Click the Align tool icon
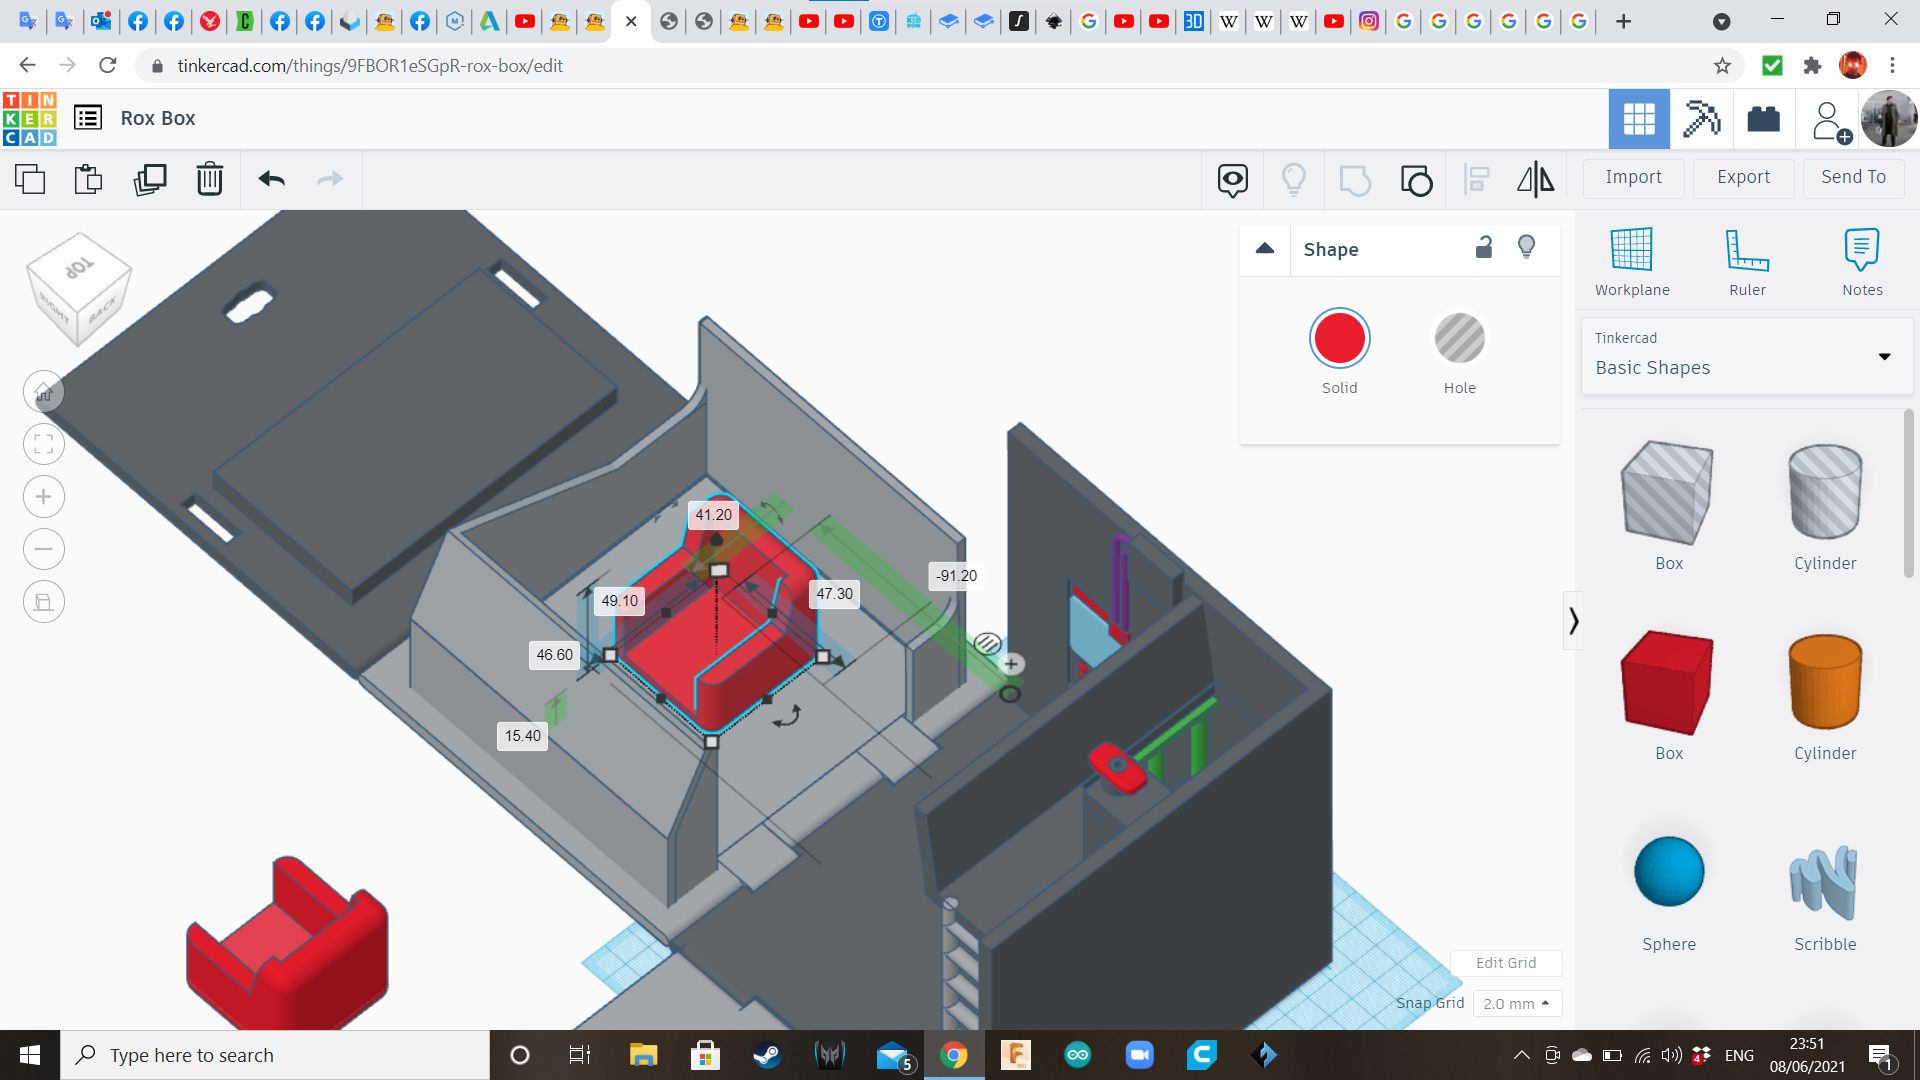1920x1080 pixels. point(1476,179)
